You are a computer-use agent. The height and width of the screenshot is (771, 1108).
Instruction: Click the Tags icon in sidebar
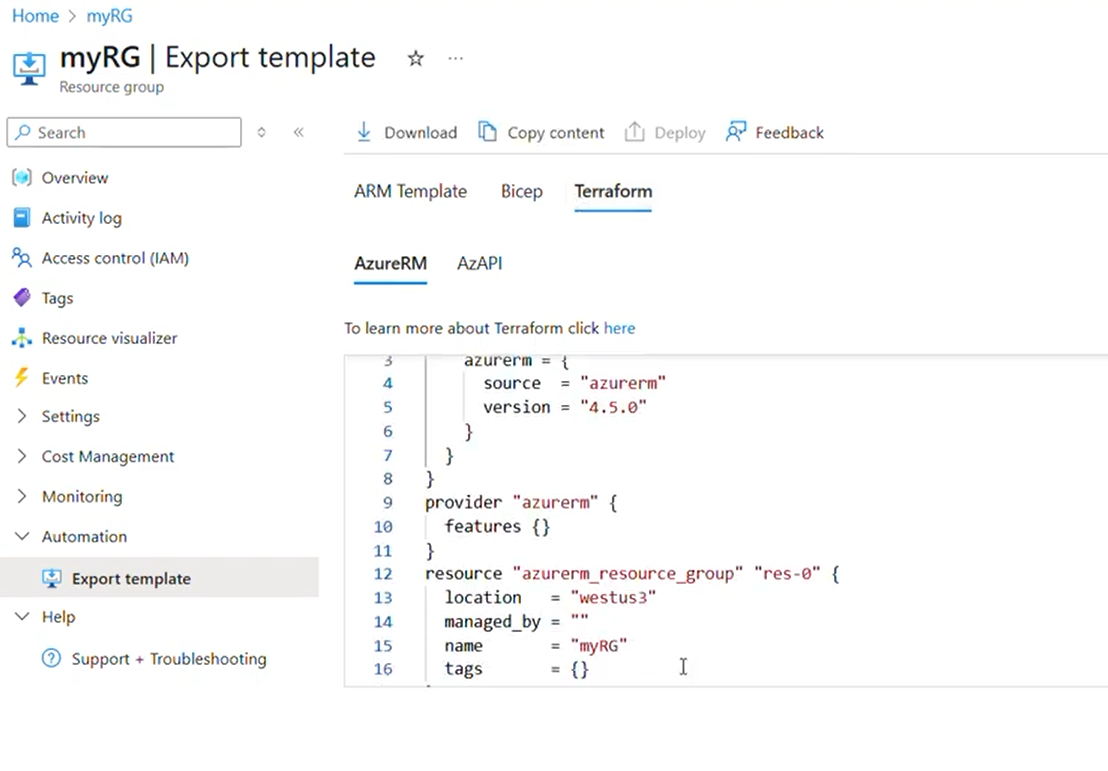tap(22, 298)
